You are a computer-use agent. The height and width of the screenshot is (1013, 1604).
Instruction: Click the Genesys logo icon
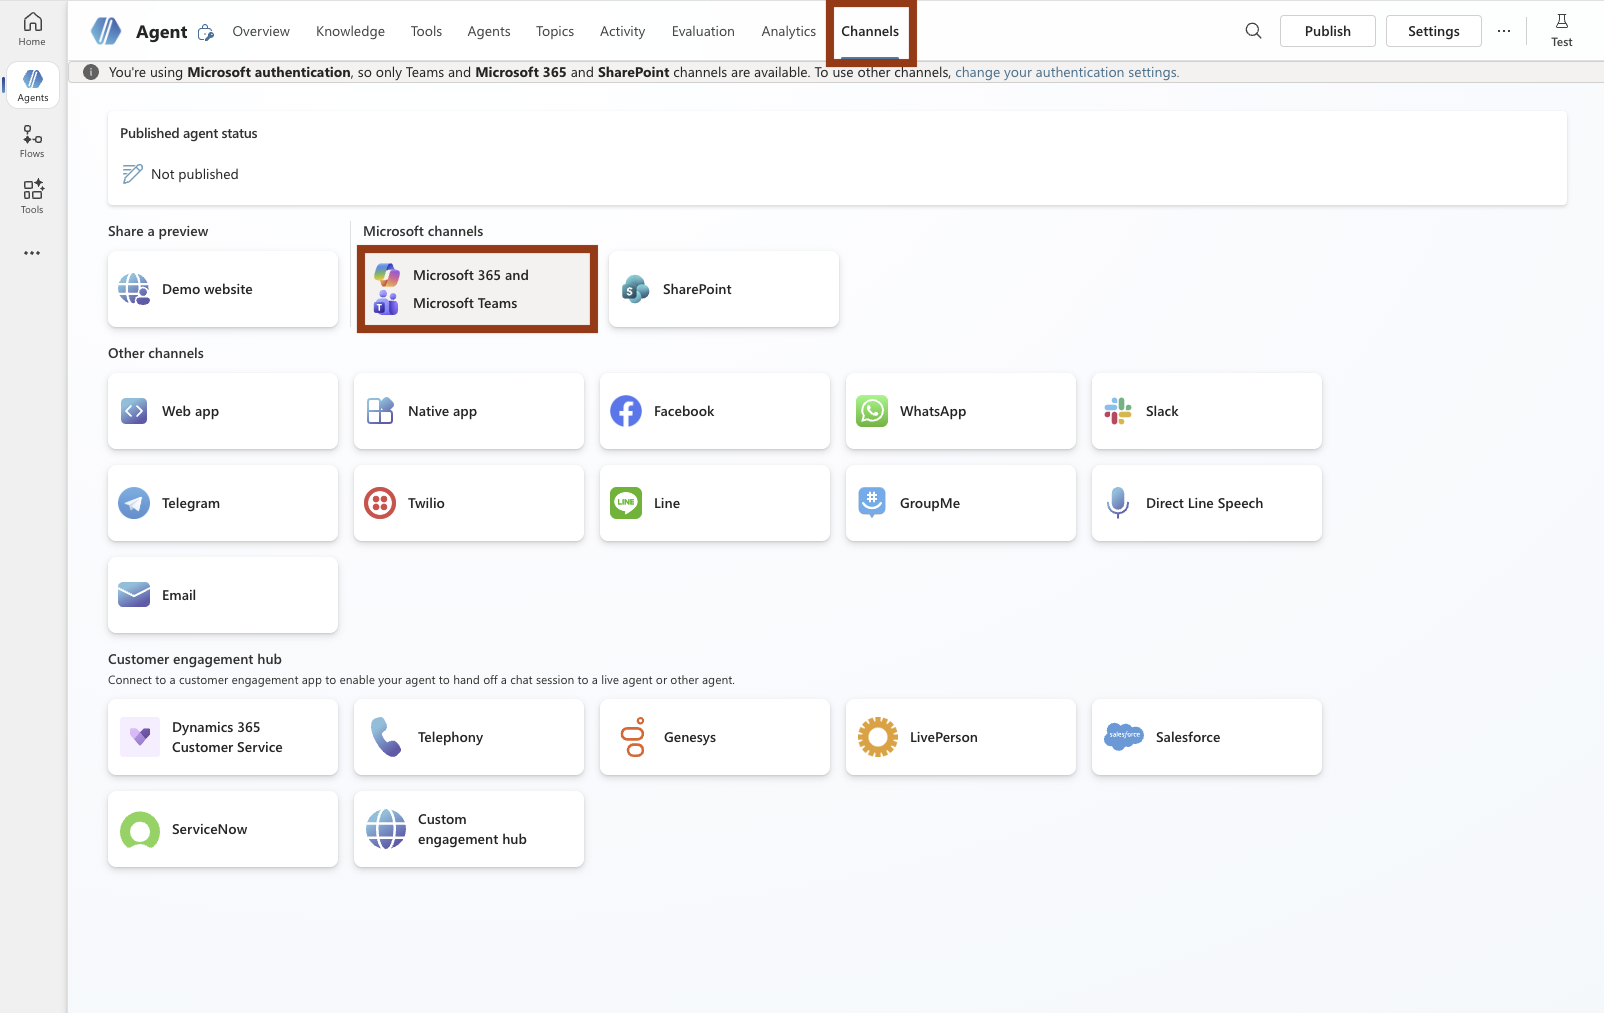pos(633,737)
